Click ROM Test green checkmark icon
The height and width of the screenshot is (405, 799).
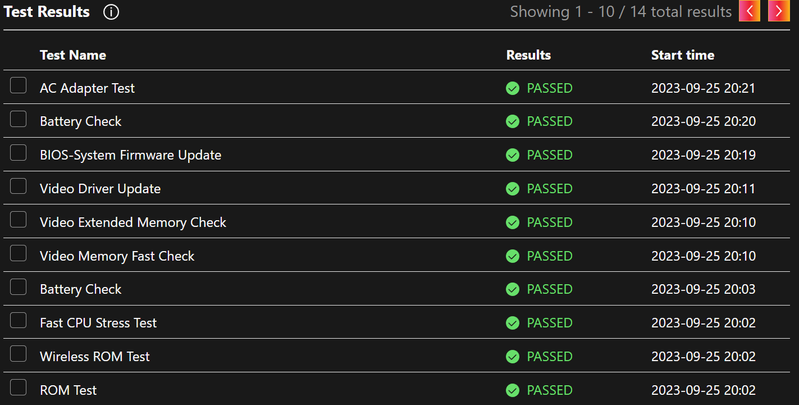pos(513,390)
